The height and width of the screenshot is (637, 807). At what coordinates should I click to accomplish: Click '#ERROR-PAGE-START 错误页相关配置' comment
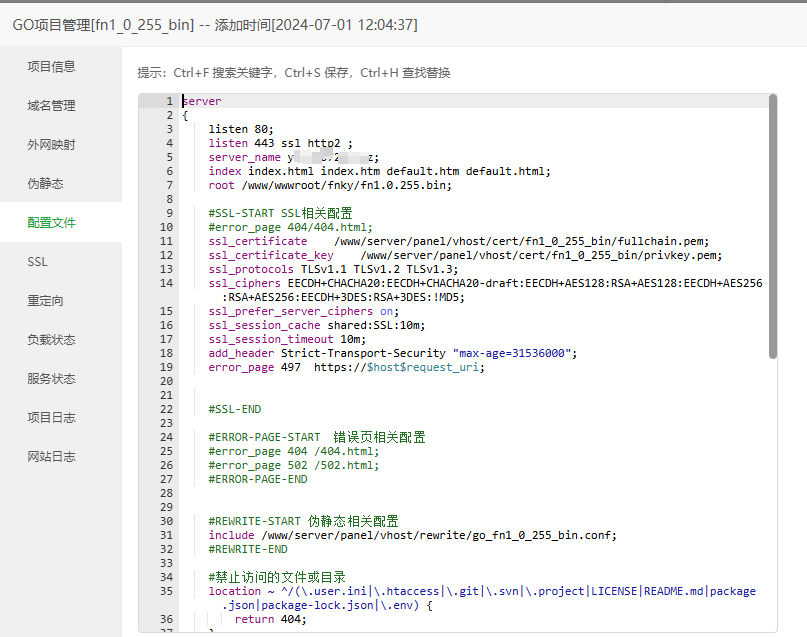[x=317, y=437]
